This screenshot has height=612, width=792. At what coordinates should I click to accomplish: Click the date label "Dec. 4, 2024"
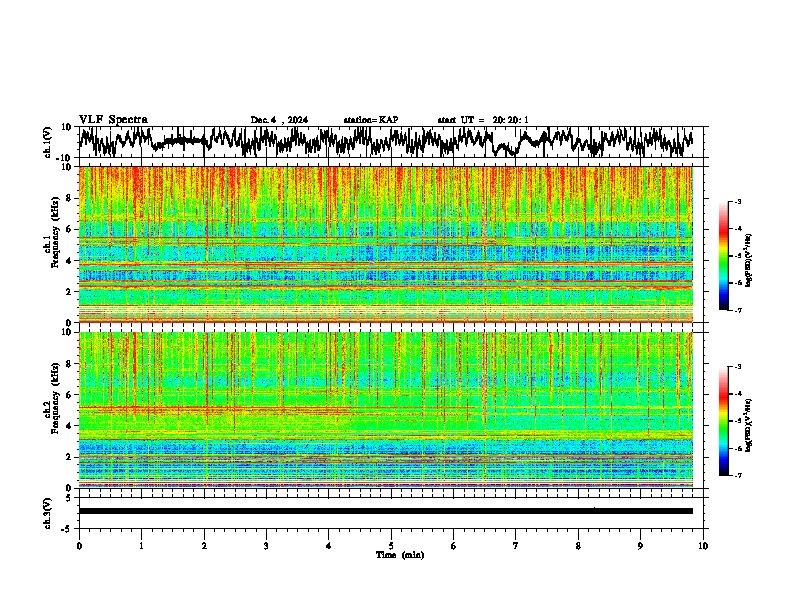coord(279,120)
